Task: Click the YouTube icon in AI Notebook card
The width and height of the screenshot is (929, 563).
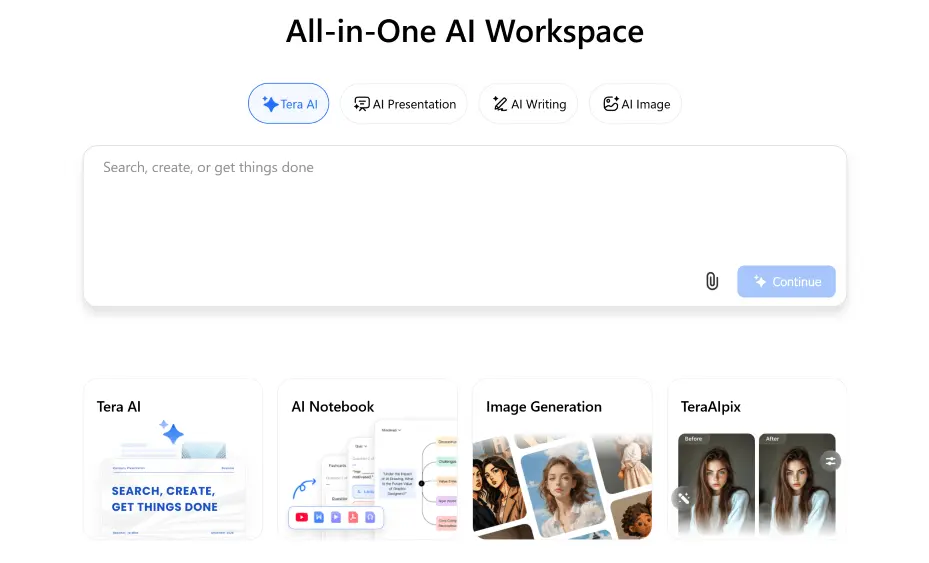Action: tap(301, 517)
